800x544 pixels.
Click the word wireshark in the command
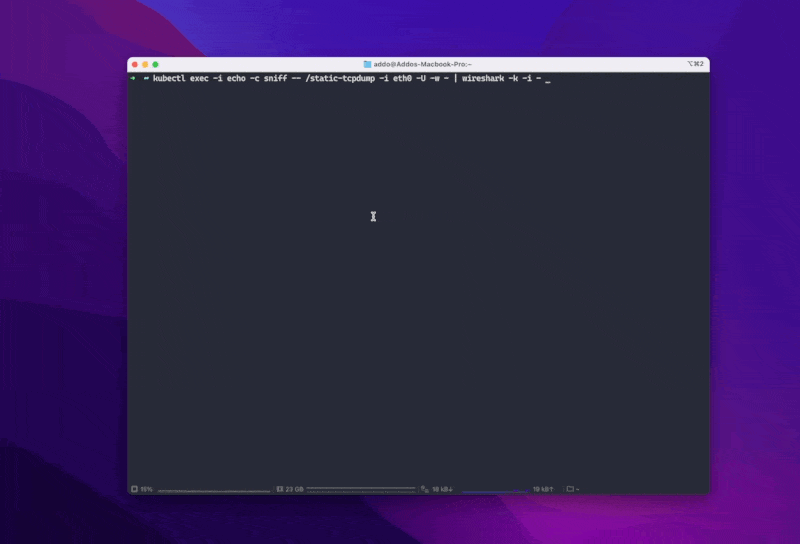(x=483, y=78)
